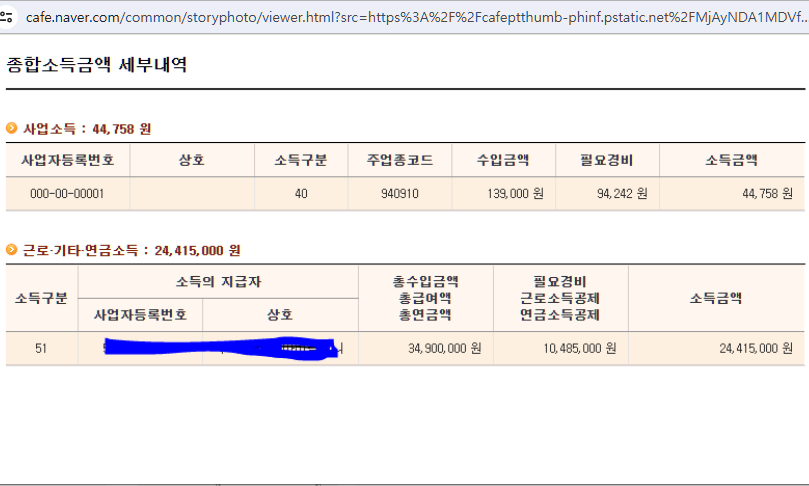Click the orange bullet icon beside 사업소득

[x=12, y=128]
